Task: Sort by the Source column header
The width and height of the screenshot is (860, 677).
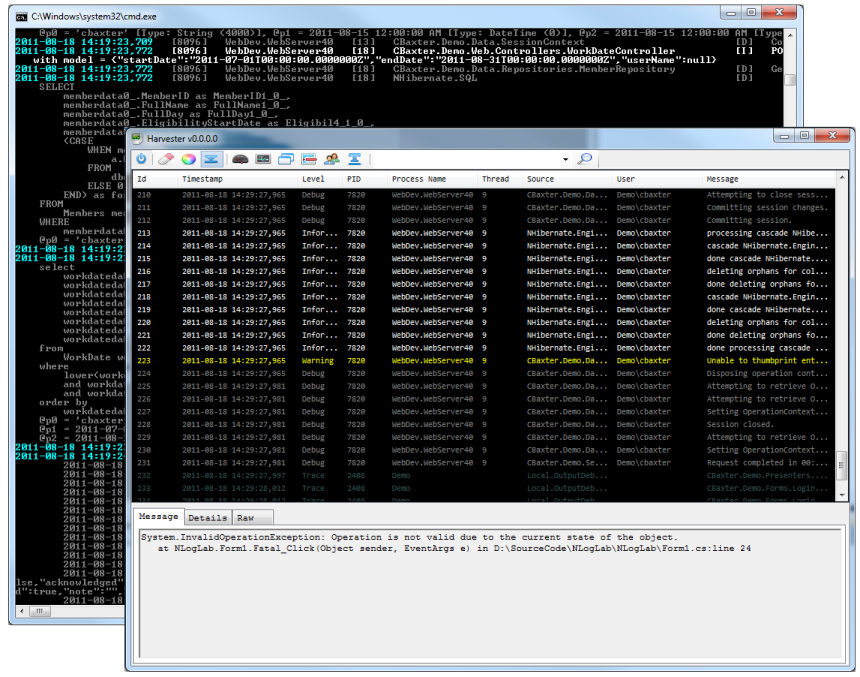Action: [x=568, y=179]
